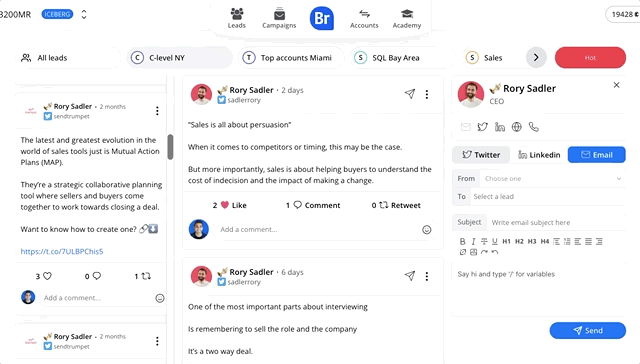Select the All leads list
The width and height of the screenshot is (640, 364).
[x=67, y=58]
